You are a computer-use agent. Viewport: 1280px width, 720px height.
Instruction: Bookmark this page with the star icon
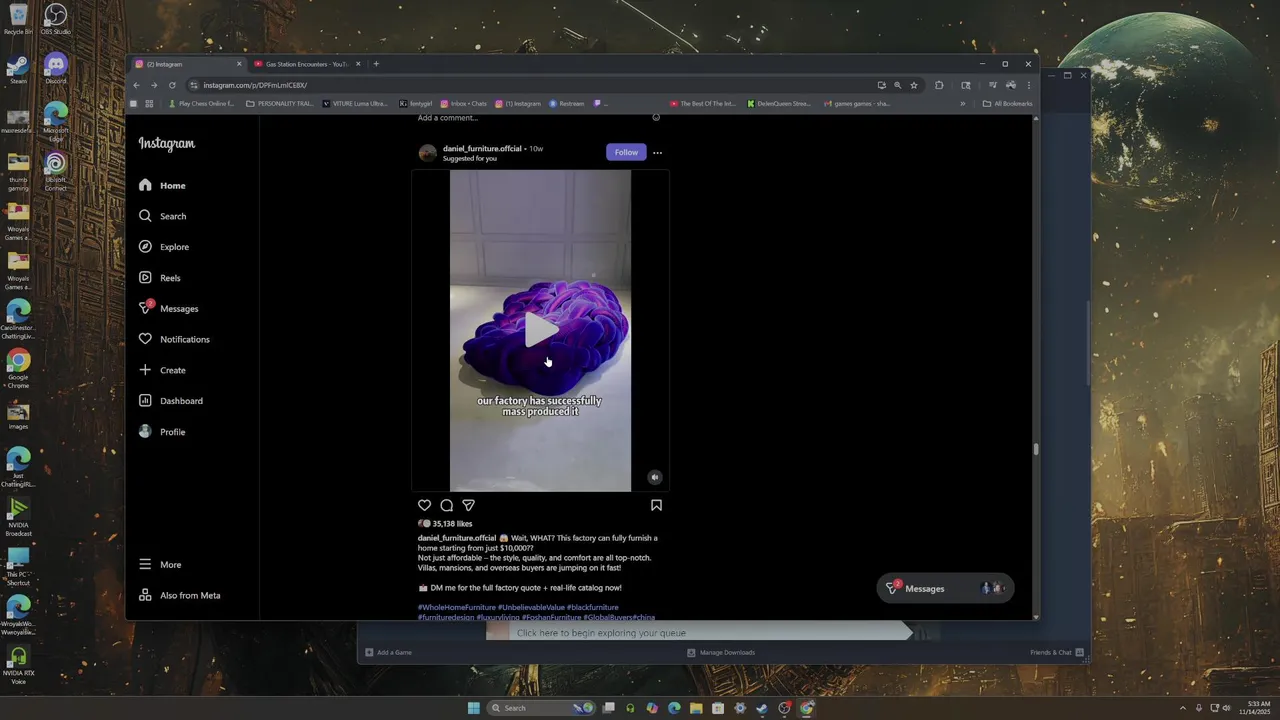pos(913,85)
